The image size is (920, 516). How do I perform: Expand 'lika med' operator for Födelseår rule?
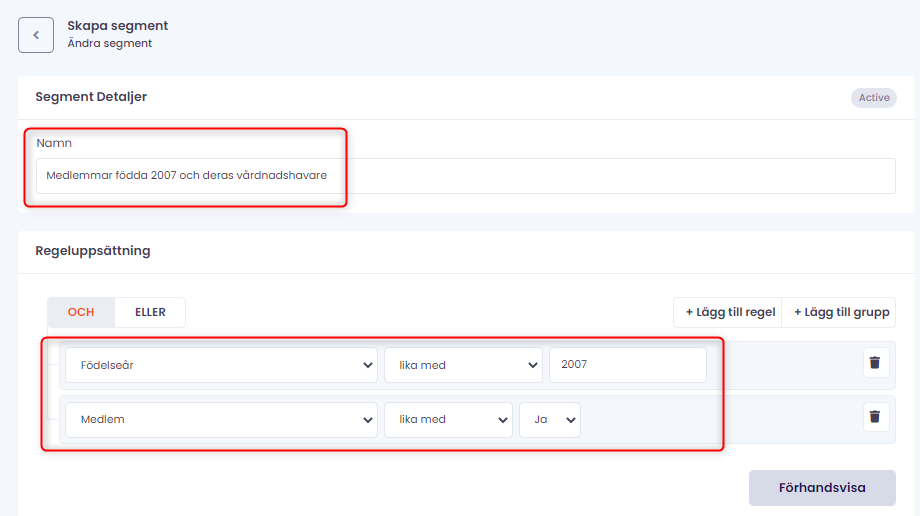[x=463, y=365]
